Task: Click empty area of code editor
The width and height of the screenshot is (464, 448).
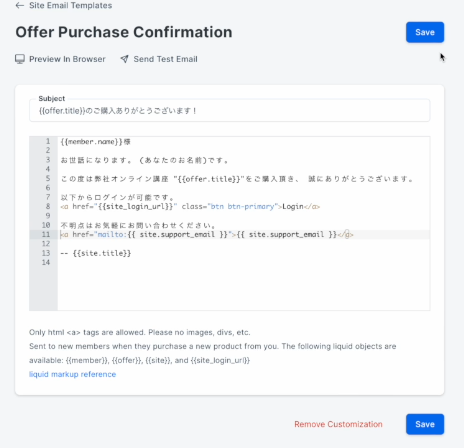Action: click(x=243, y=288)
